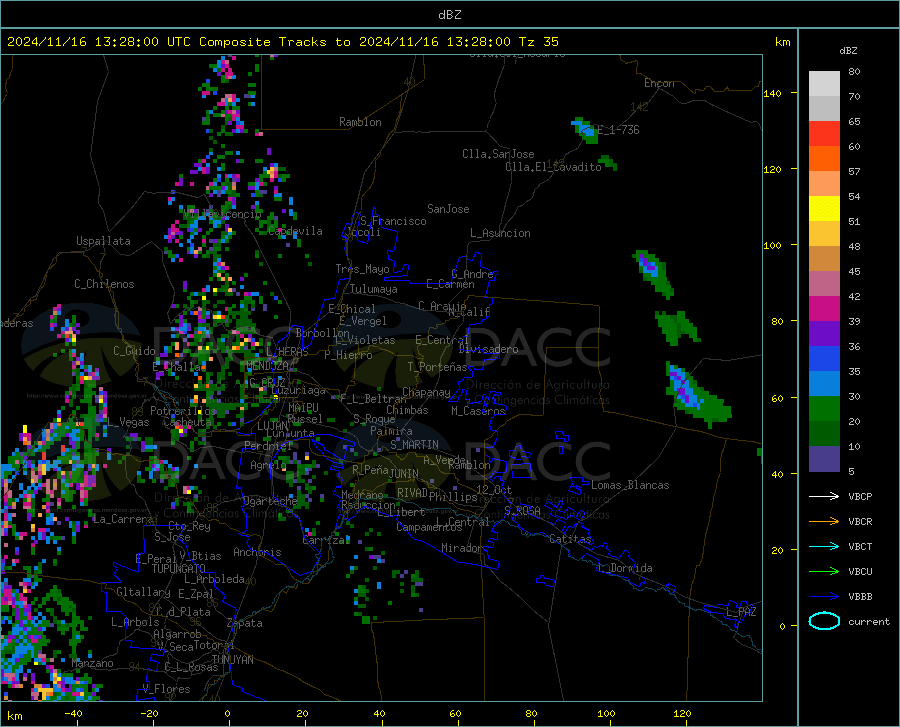This screenshot has height=727, width=900.
Task: Click the 'E_1-736' station label
Action: click(x=618, y=130)
